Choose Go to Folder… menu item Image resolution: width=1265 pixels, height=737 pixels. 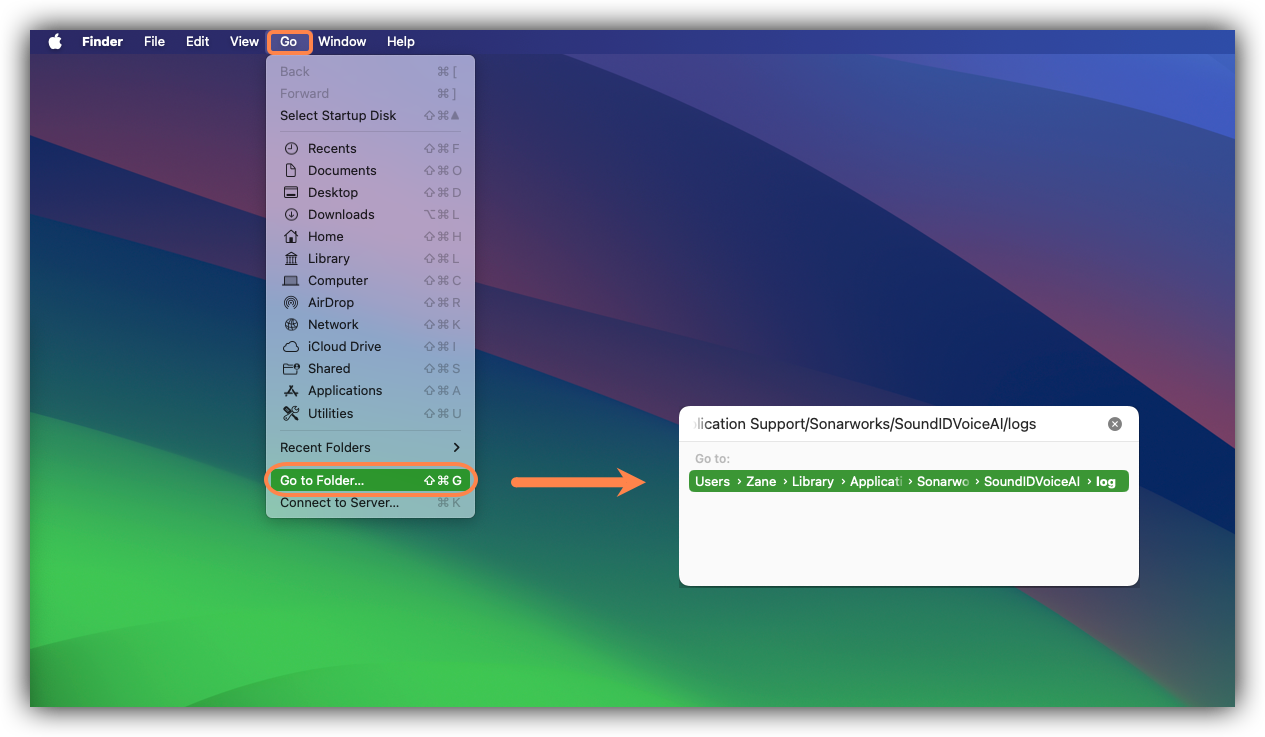pyautogui.click(x=370, y=481)
